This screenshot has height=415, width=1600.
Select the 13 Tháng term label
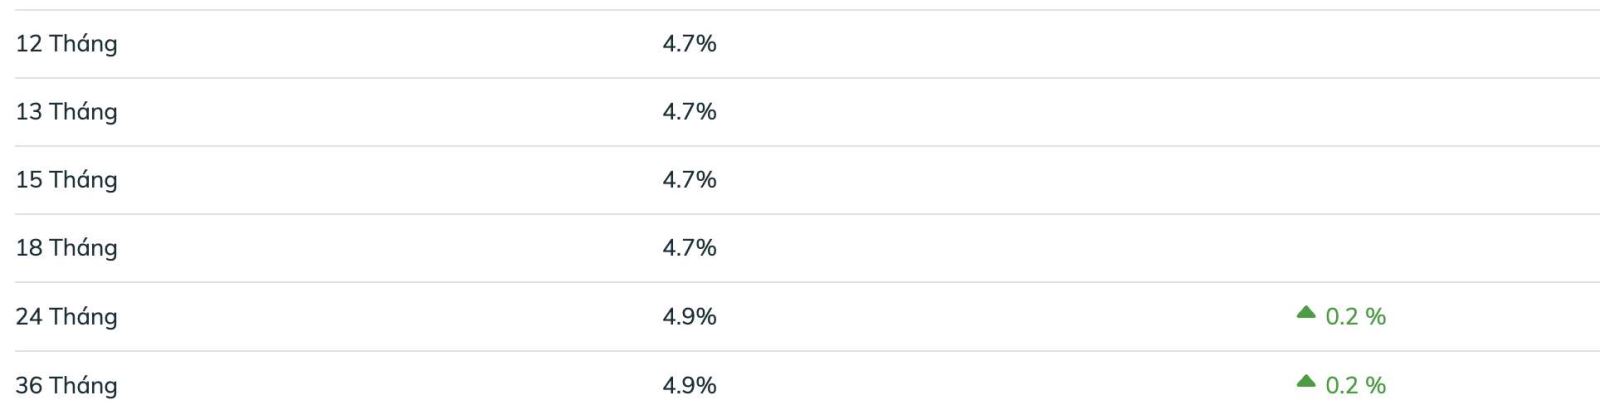(66, 112)
